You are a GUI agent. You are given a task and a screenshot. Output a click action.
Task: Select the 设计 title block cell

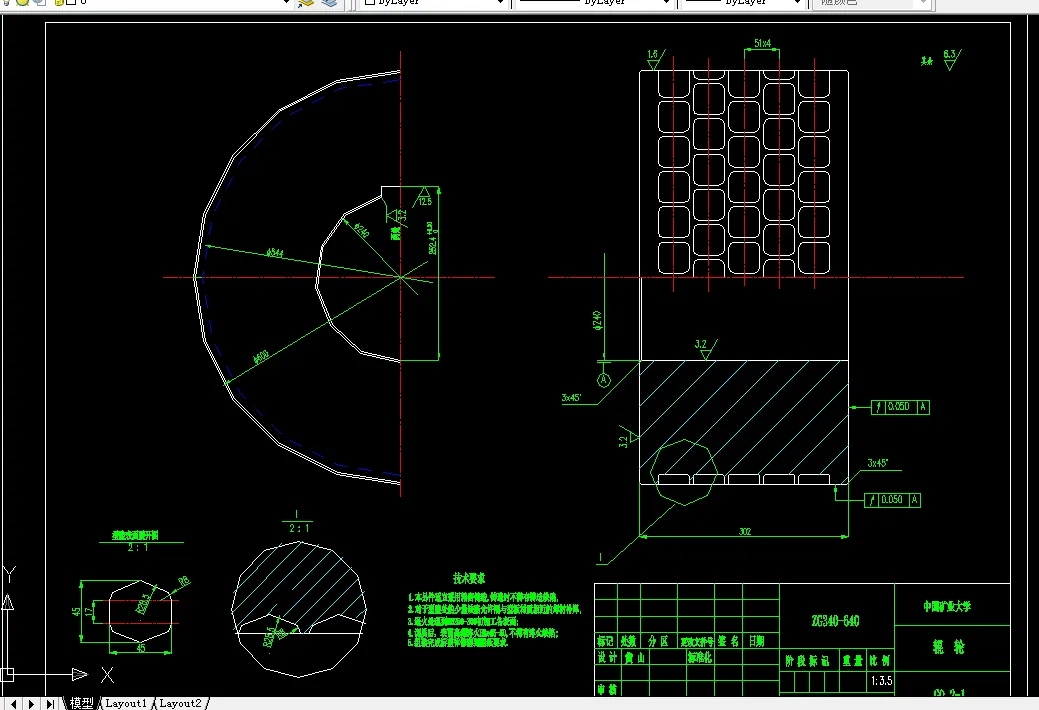point(607,657)
